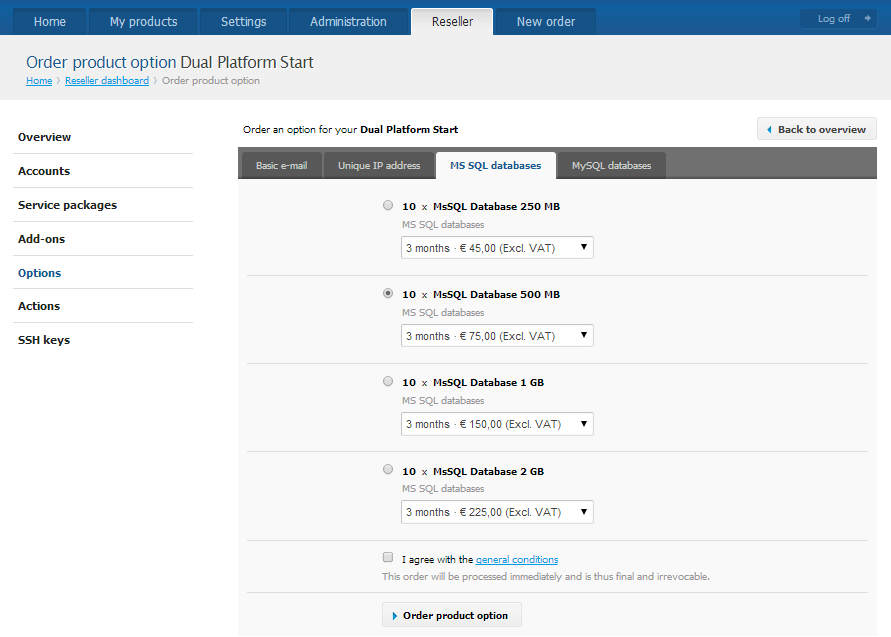Open SSH keys in the sidebar
This screenshot has width=891, height=637.
pos(44,340)
